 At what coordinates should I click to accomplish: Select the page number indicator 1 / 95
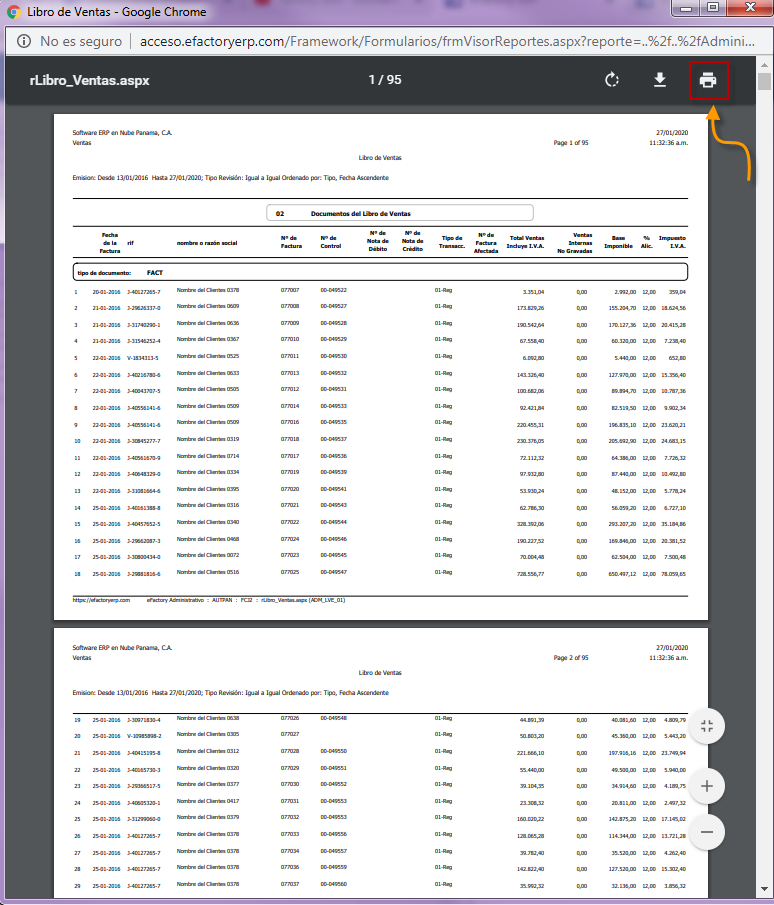385,80
